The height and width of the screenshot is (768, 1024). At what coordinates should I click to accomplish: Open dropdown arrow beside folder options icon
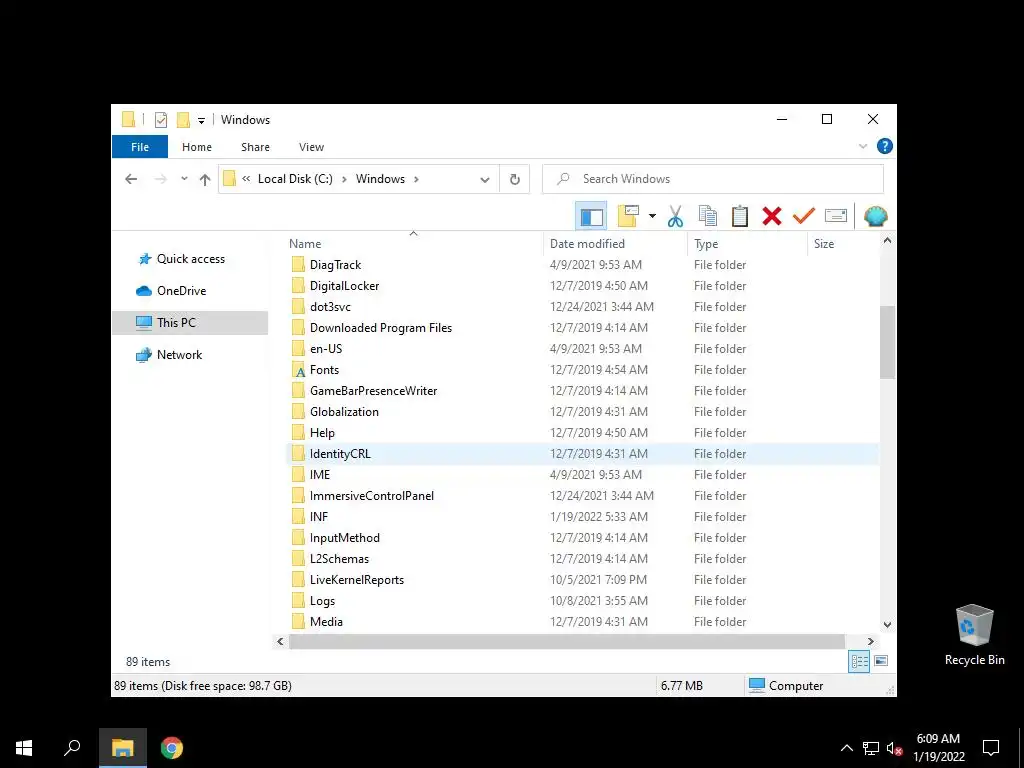652,216
